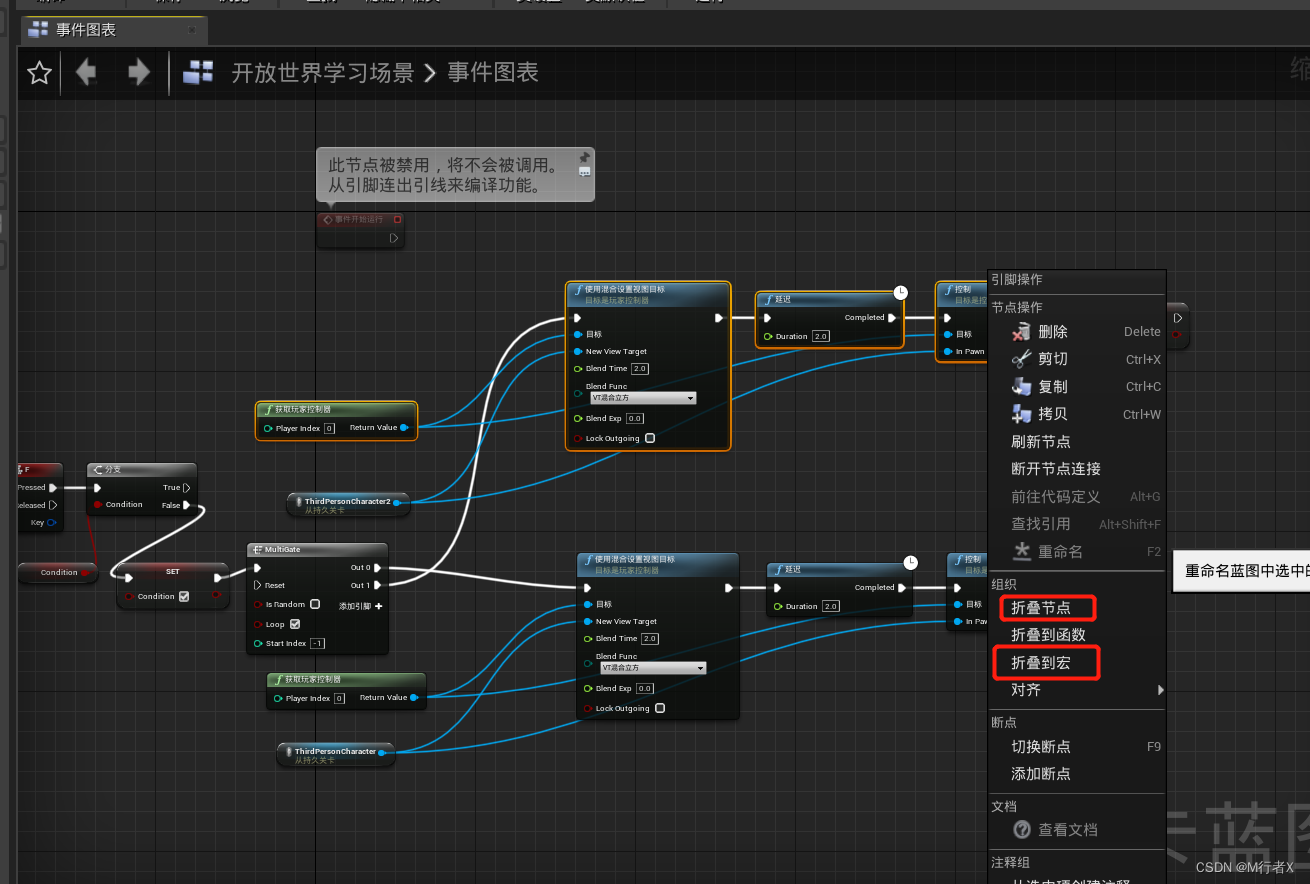This screenshot has height=884, width=1310.
Task: Click the 复制 copy icon
Action: pyautogui.click(x=1021, y=387)
